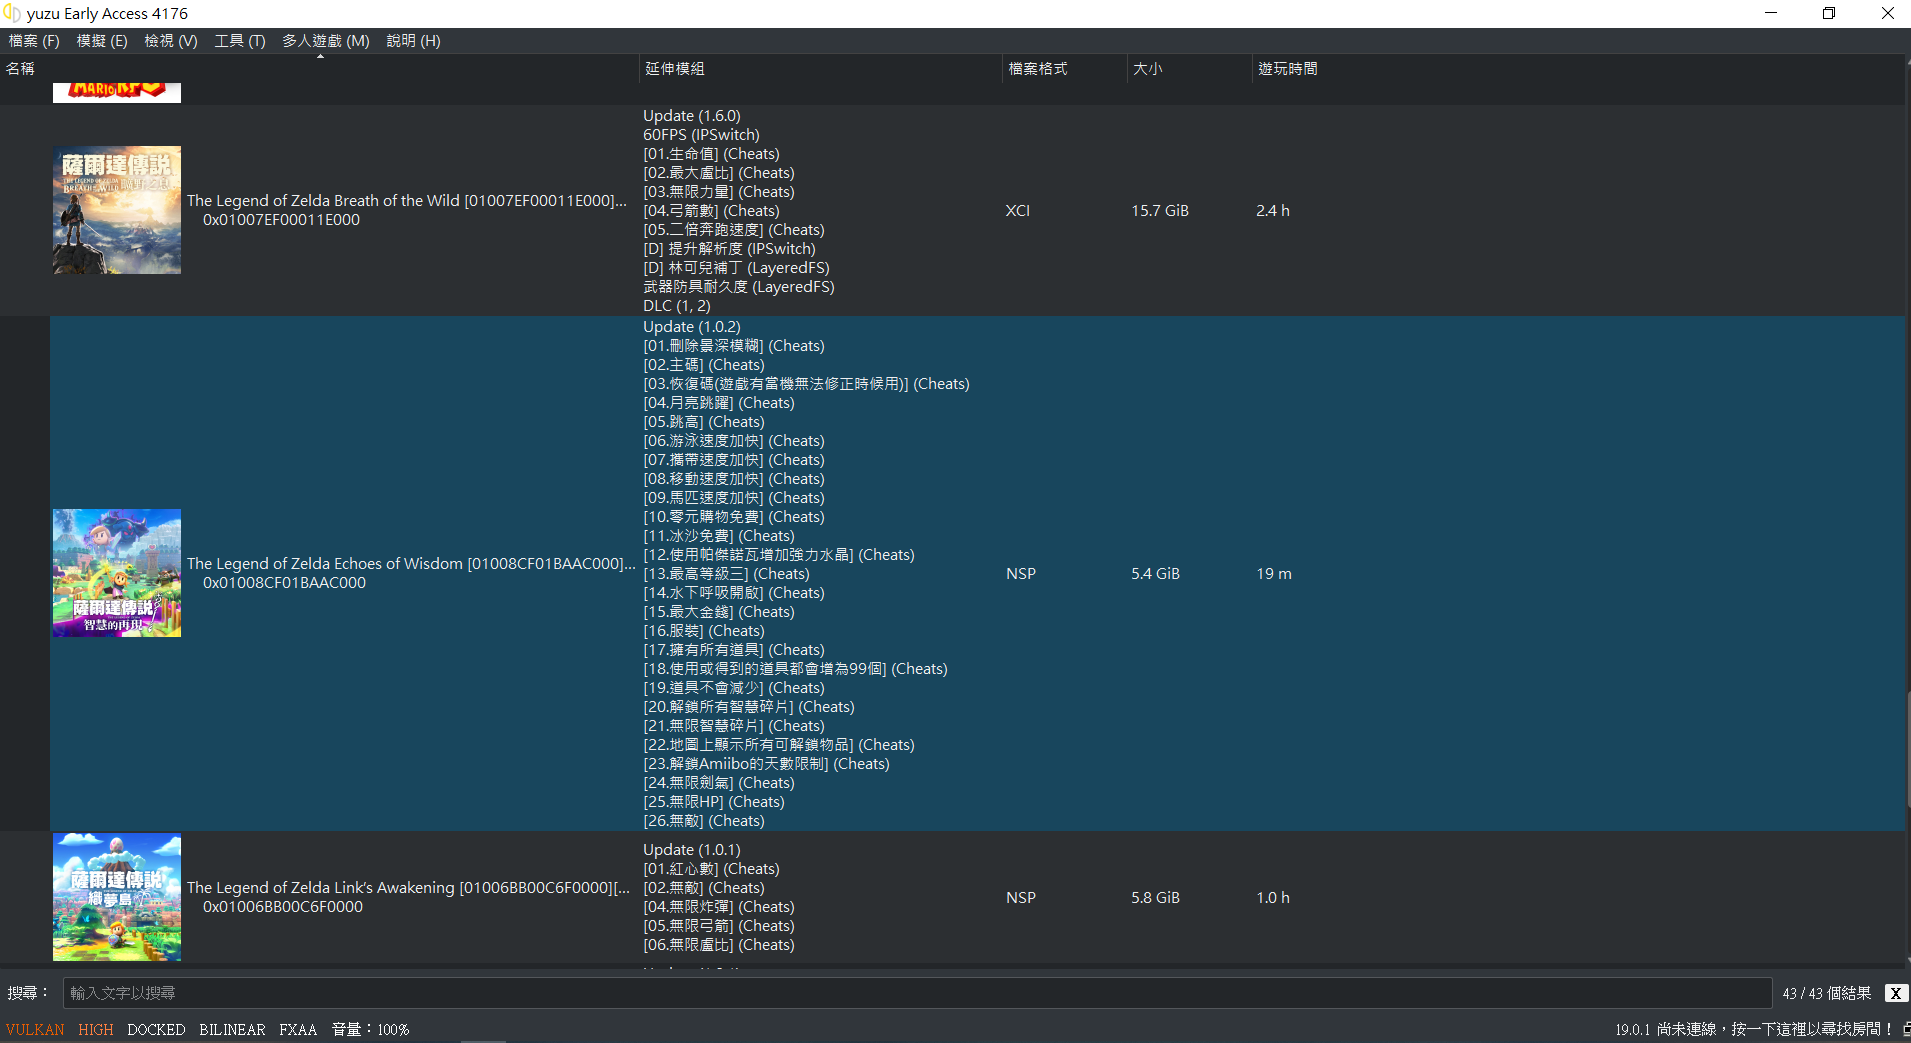Click NSP format for Link's Awakening
Screen dimensions: 1911x1043
point(1021,898)
